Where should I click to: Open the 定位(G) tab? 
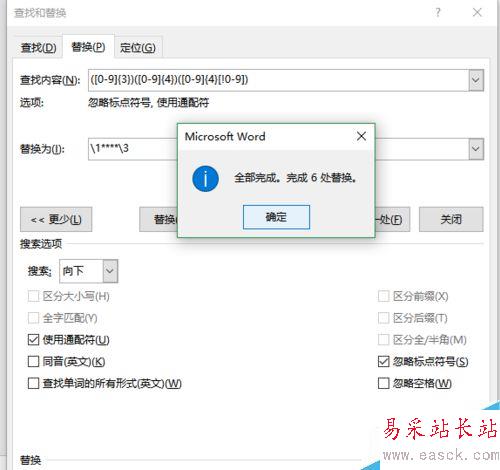tap(138, 48)
